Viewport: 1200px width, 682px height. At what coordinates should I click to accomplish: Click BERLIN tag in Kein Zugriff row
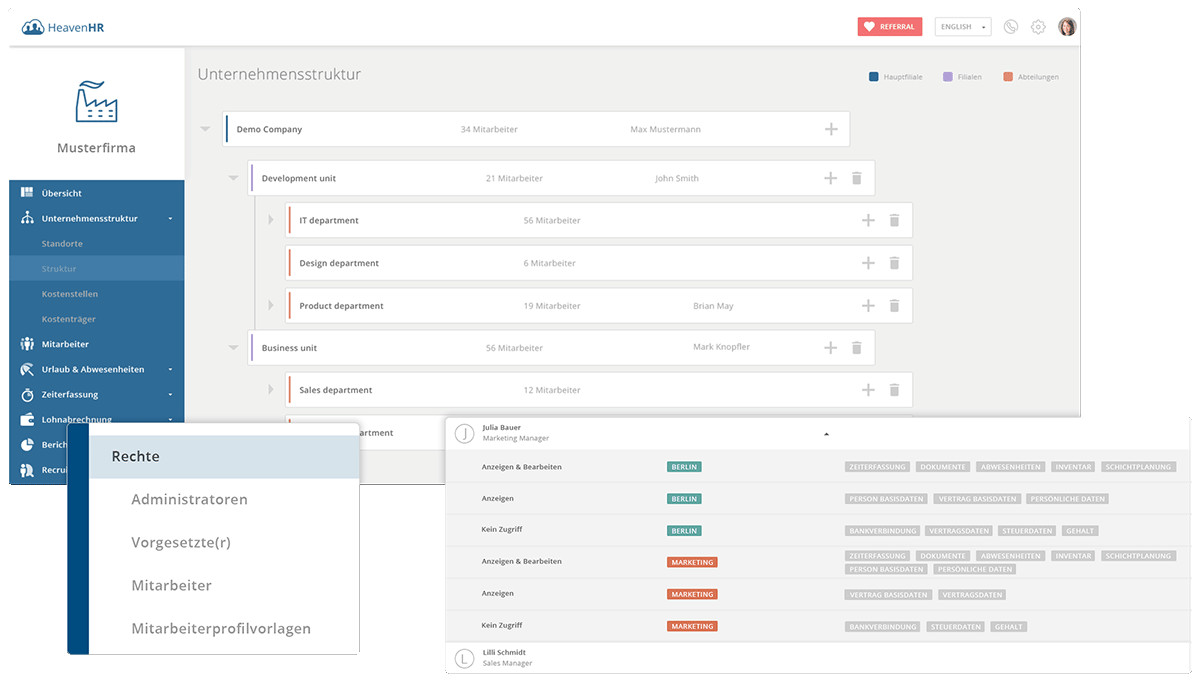(684, 531)
